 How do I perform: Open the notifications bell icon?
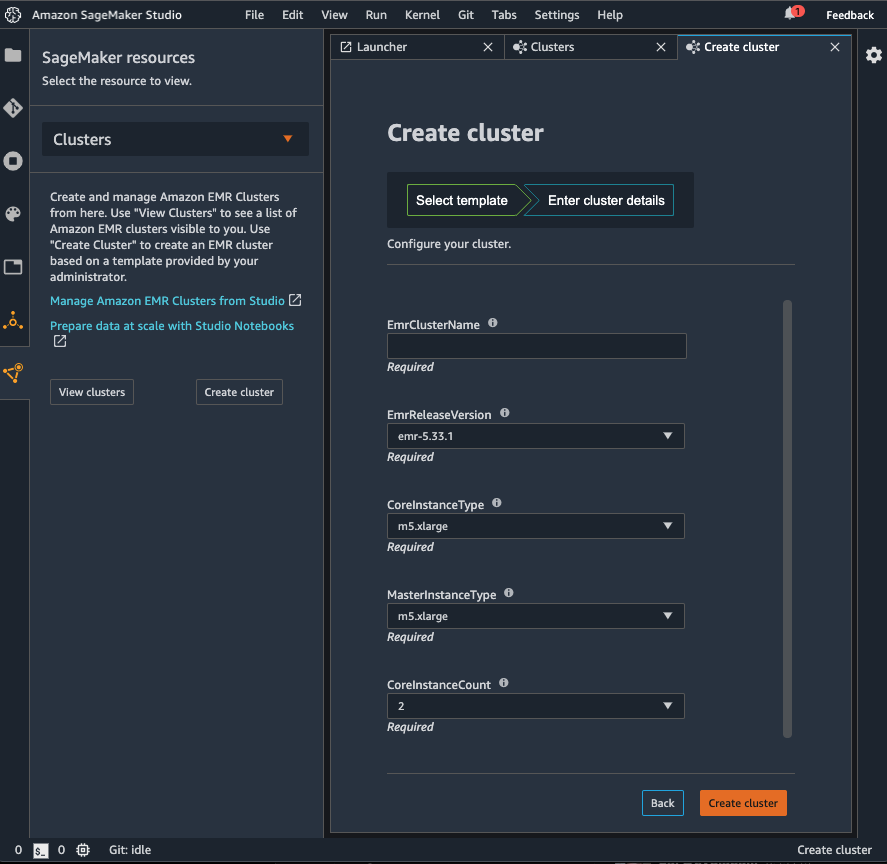coord(790,14)
